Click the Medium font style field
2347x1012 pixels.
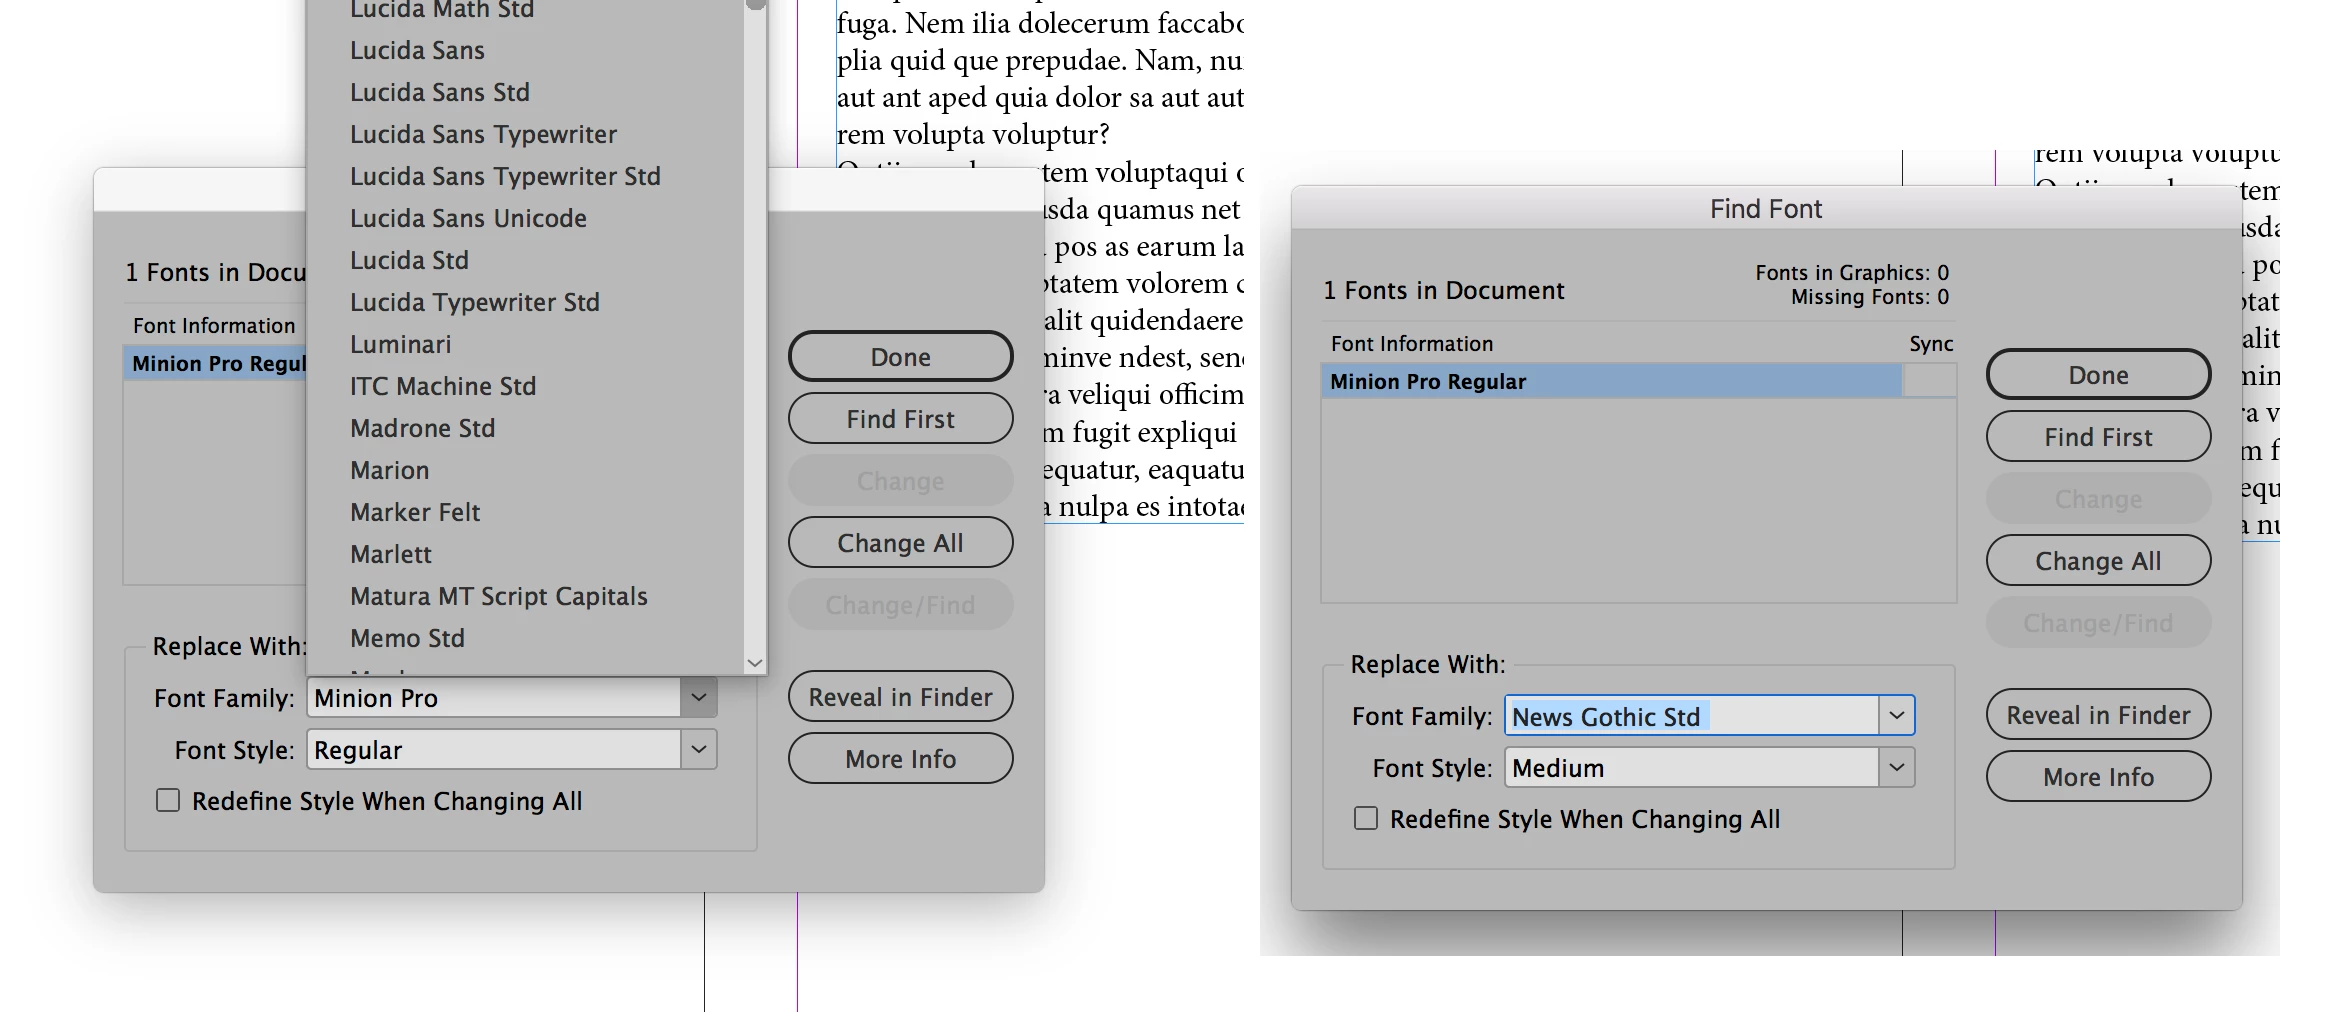pos(1691,767)
